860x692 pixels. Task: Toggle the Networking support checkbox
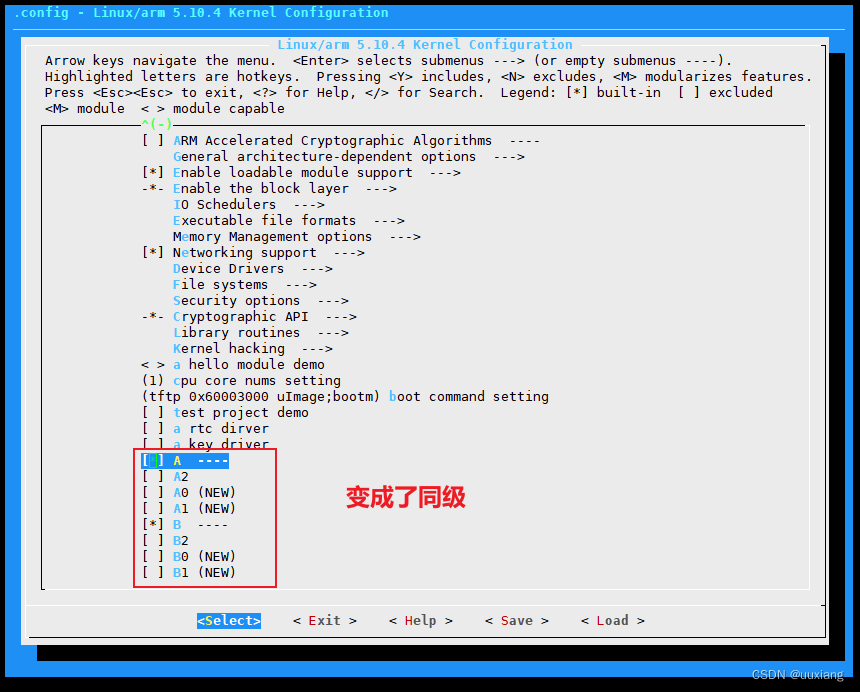pyautogui.click(x=152, y=253)
